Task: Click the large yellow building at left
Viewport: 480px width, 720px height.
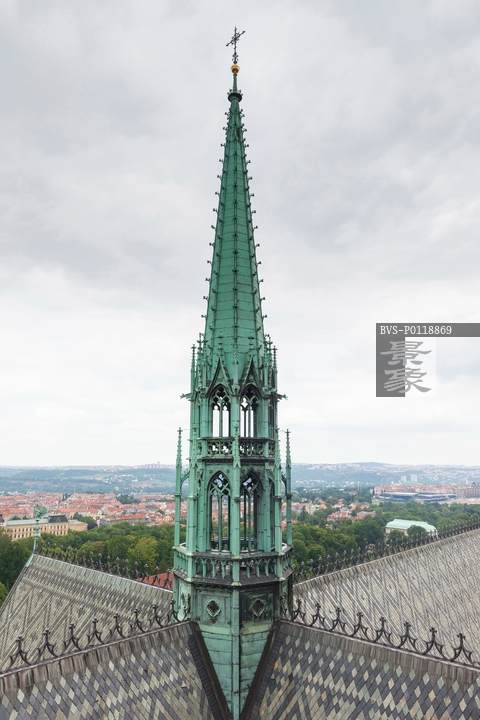Action: pos(41,526)
